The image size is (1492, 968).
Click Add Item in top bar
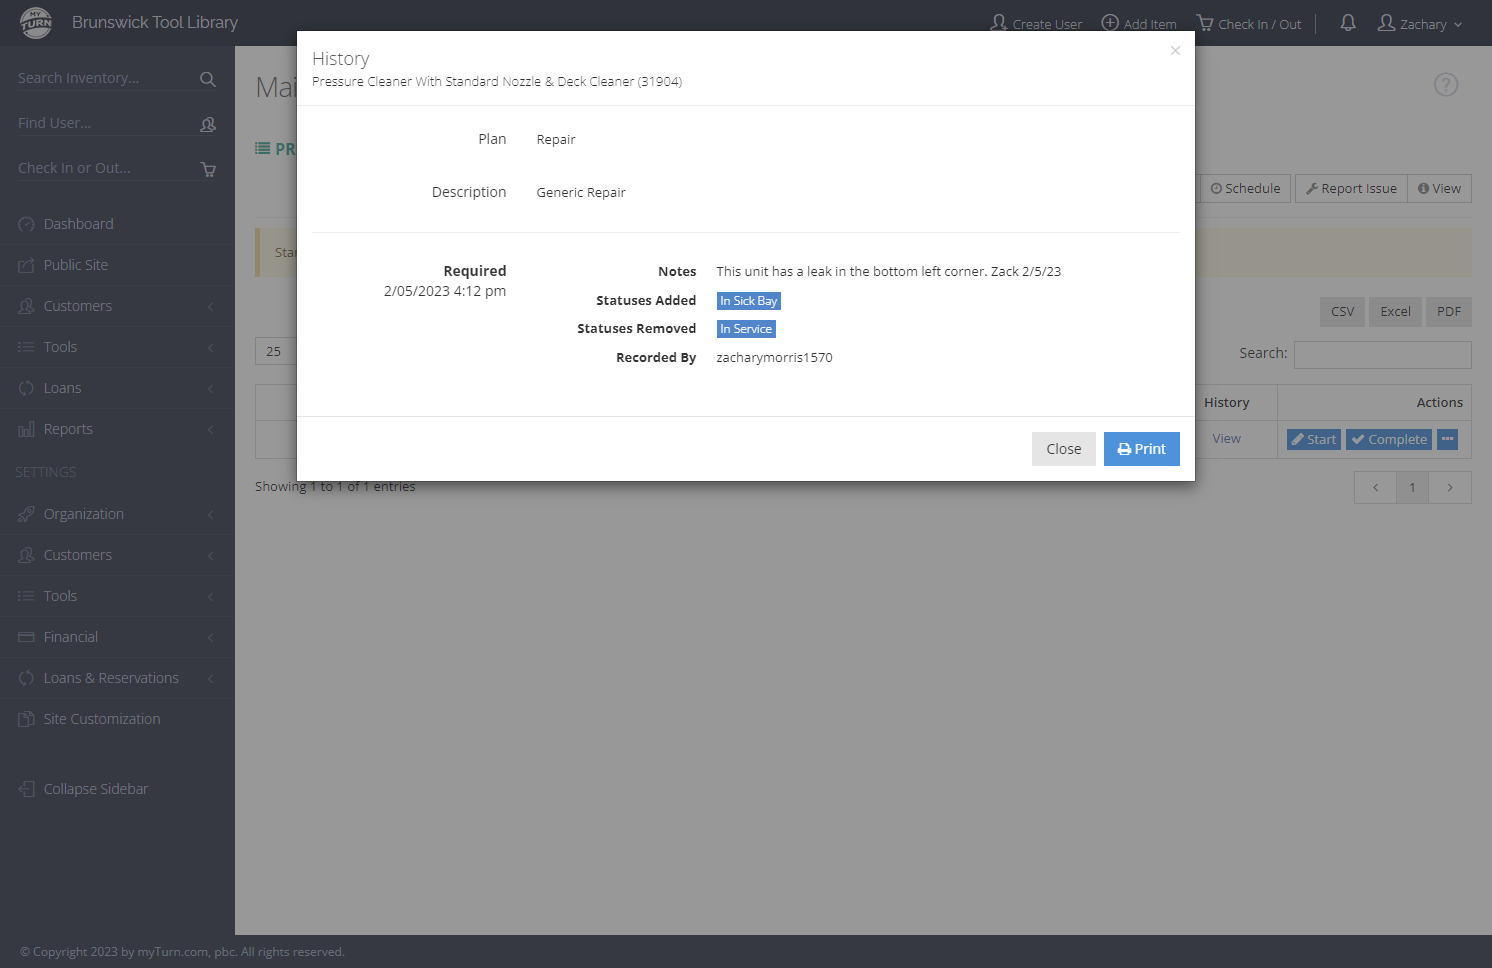coord(1139,24)
